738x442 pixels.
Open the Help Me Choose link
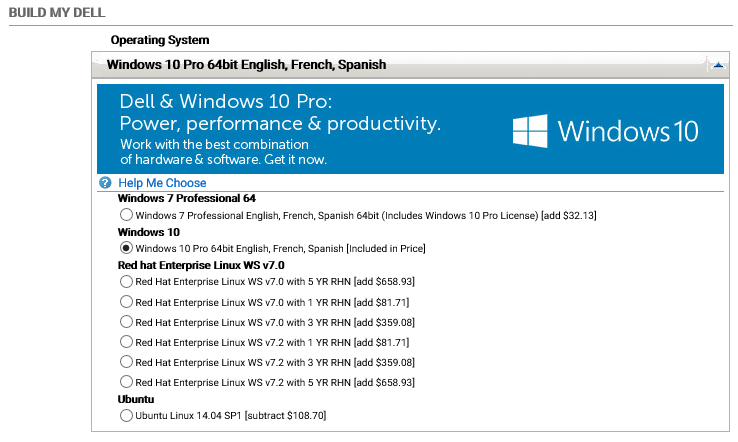(162, 183)
